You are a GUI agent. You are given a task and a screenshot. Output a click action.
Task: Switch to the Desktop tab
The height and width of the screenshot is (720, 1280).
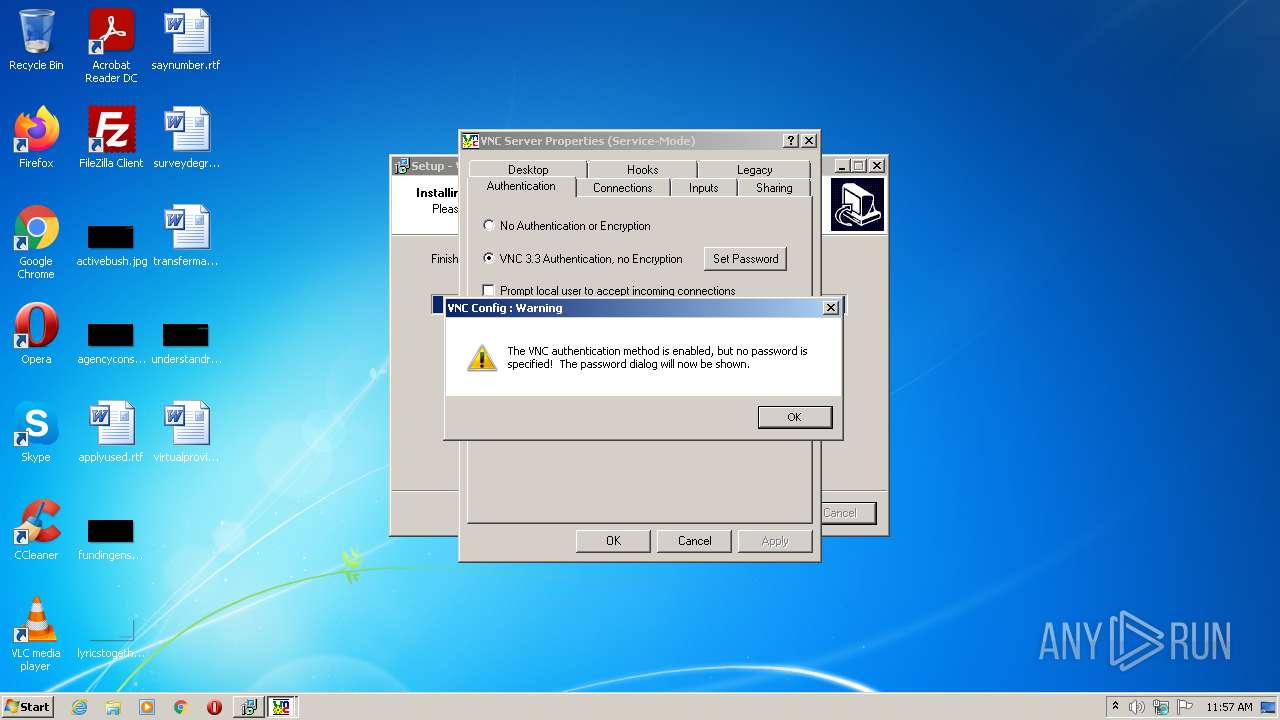(528, 170)
